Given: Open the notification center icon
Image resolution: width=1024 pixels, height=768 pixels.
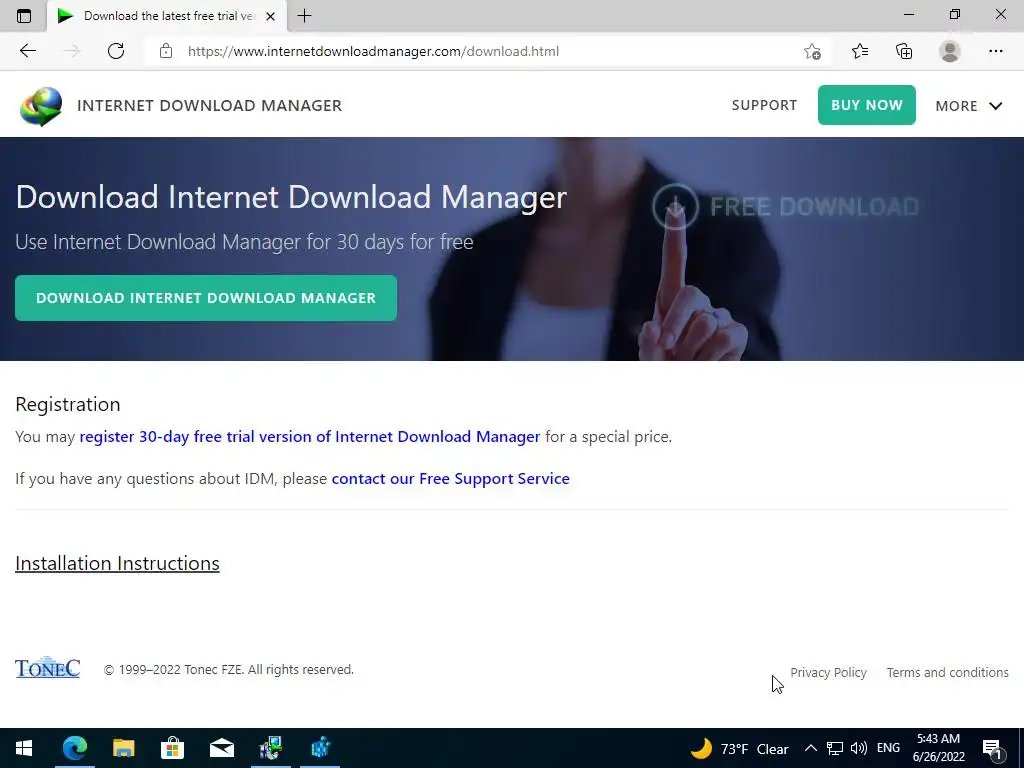Looking at the screenshot, I should tap(992, 749).
